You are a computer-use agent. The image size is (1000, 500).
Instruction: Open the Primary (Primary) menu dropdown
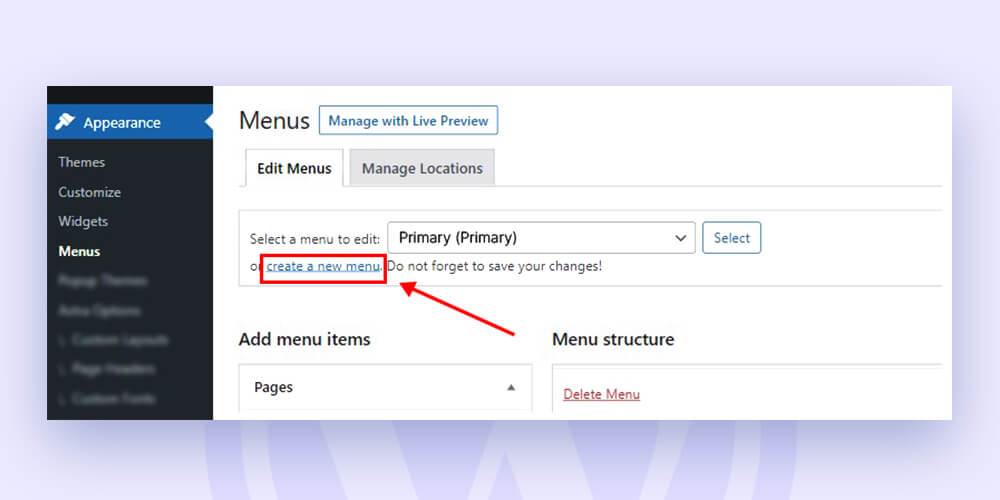[541, 238]
